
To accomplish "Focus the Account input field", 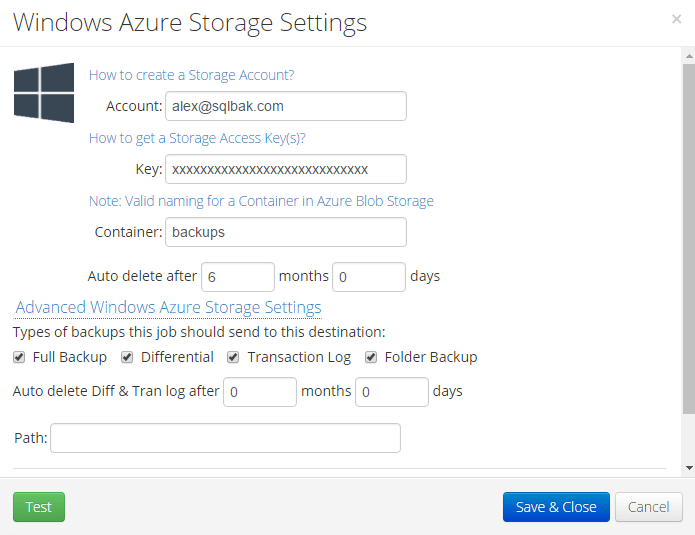I will pyautogui.click(x=286, y=106).
